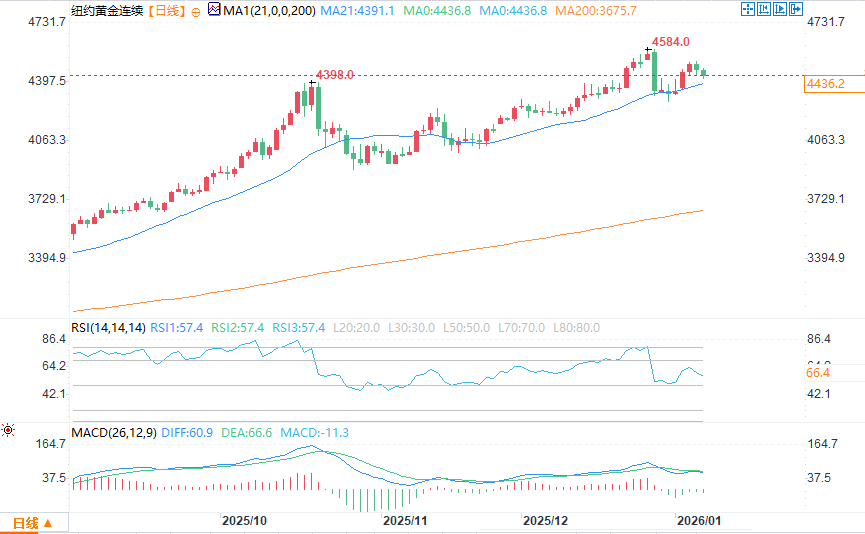Click the L80:80.0 RSI level label
The height and width of the screenshot is (534, 865).
(576, 328)
